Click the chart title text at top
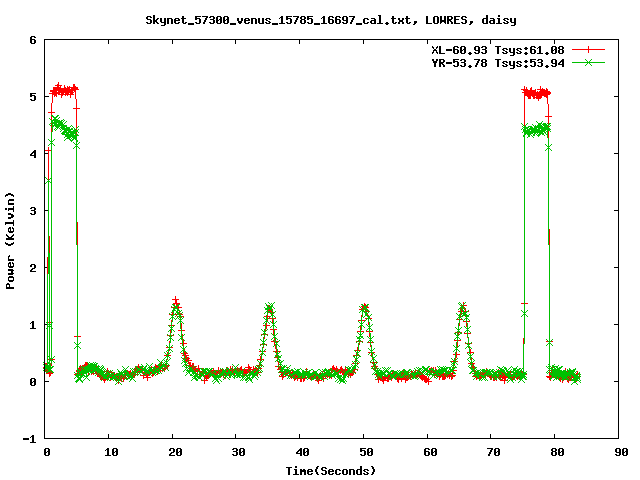Screen dimensions: 640x480 pyautogui.click(x=331, y=19)
